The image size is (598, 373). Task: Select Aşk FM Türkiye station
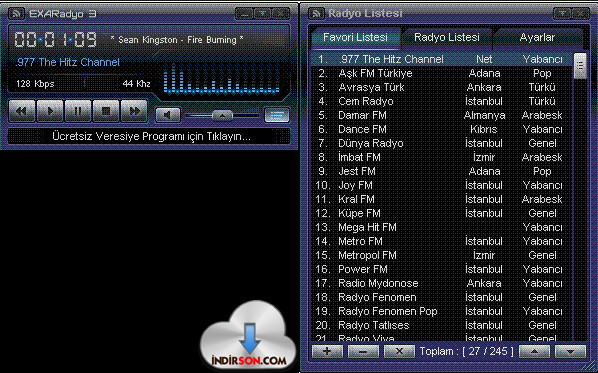tap(441, 73)
